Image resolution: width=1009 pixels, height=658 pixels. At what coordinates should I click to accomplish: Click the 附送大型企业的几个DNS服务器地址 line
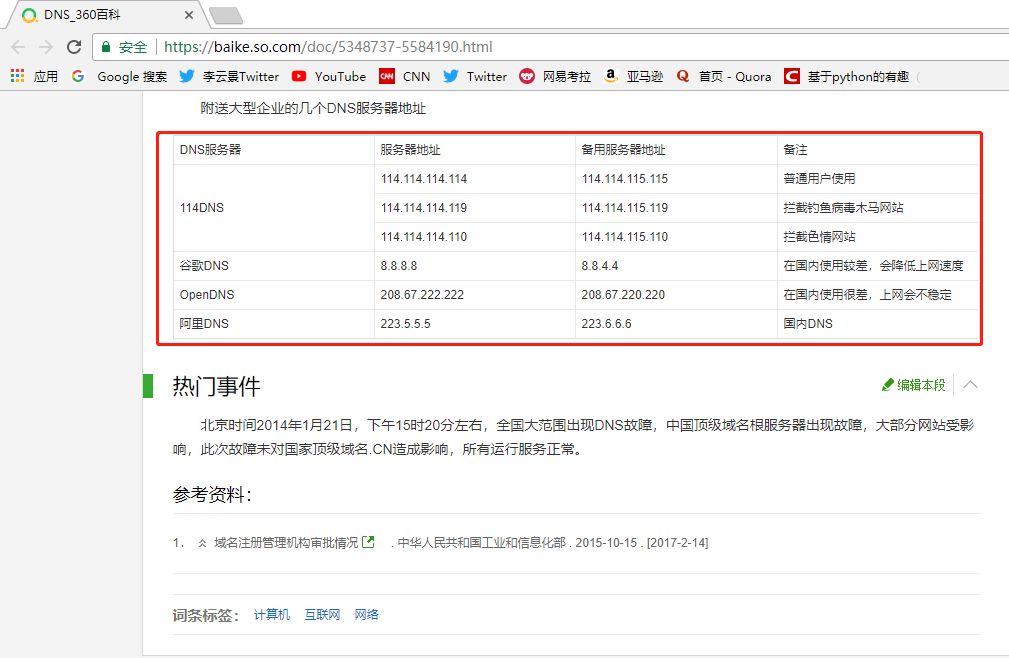coord(313,108)
